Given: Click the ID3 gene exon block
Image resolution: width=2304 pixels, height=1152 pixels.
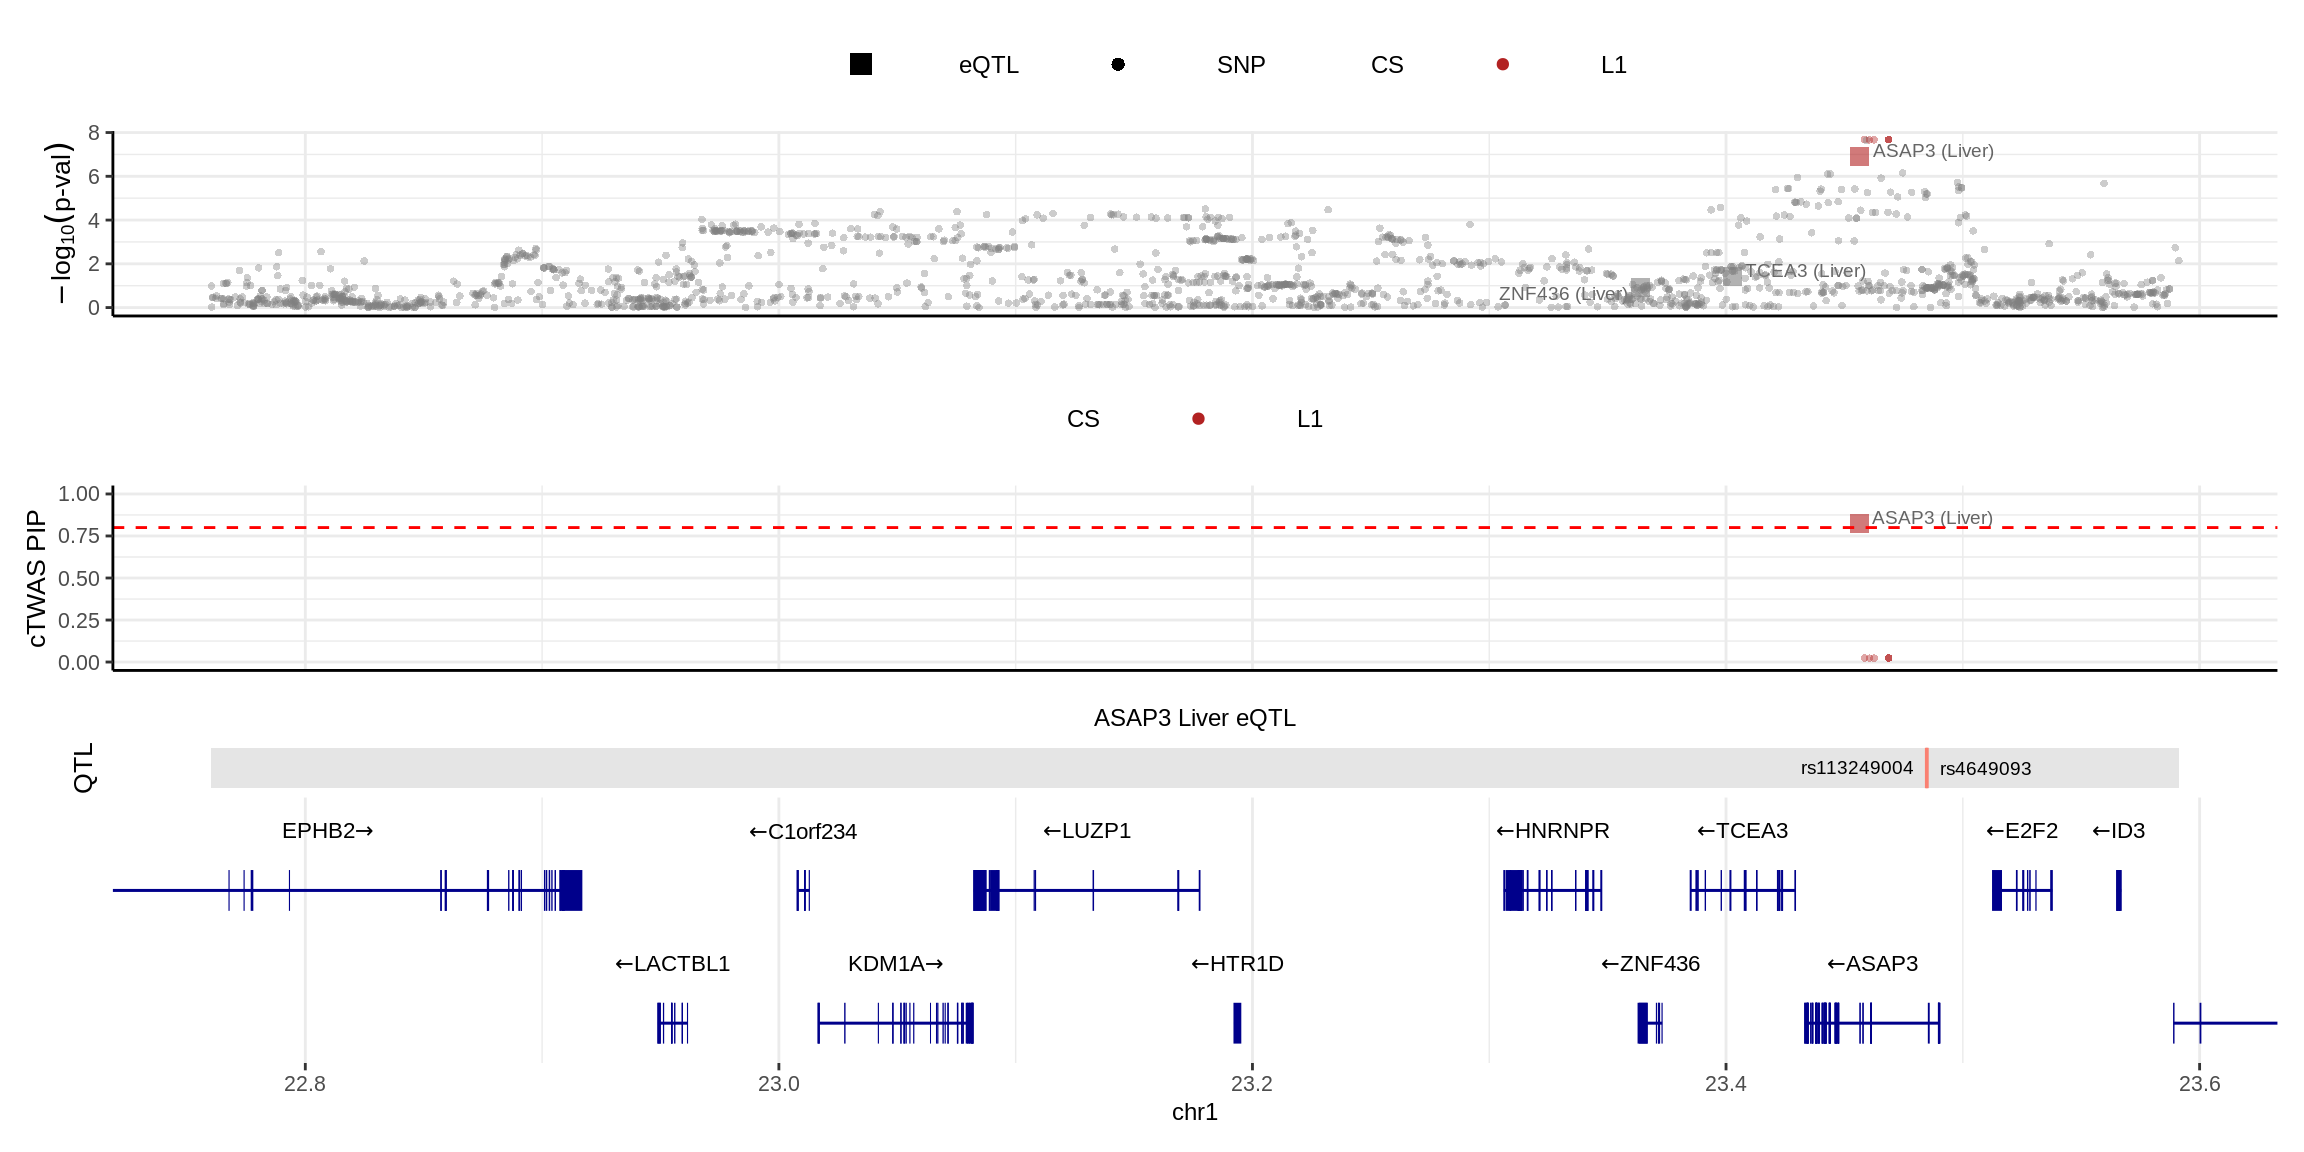Looking at the screenshot, I should point(2118,890).
